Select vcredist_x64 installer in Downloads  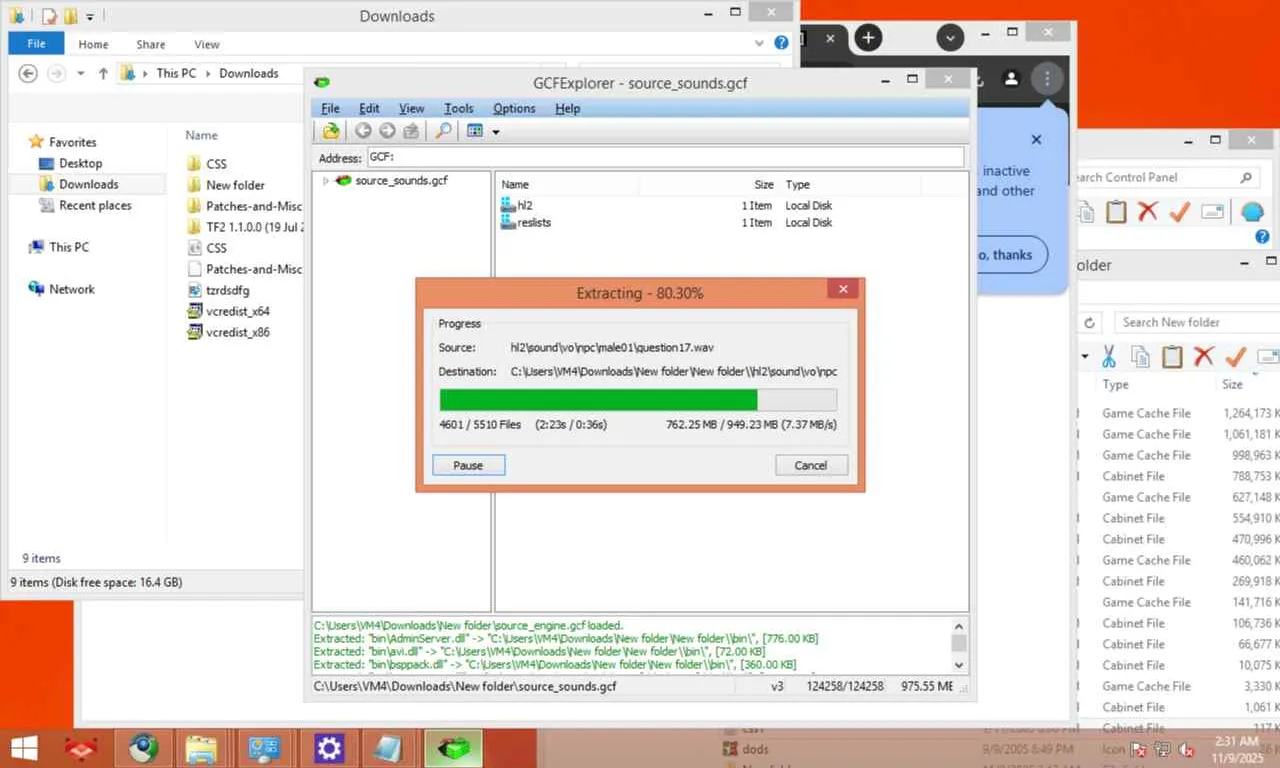pyautogui.click(x=228, y=311)
